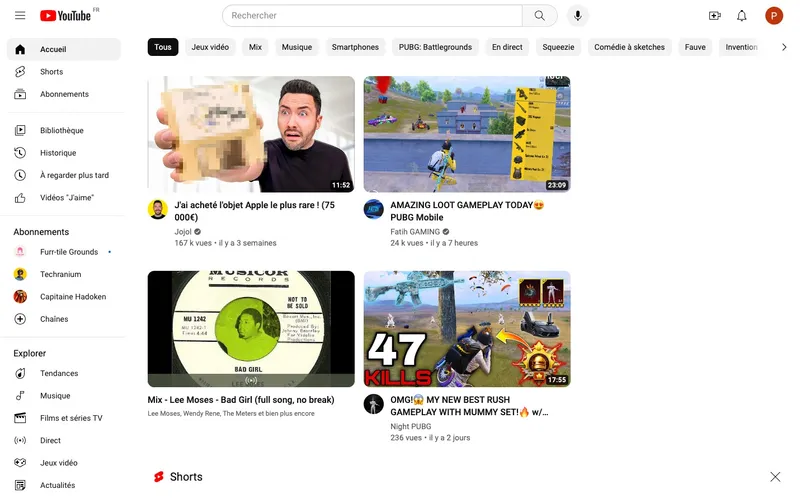800x498 pixels.
Task: Browse all channels via Chaînes
Action: coord(54,319)
